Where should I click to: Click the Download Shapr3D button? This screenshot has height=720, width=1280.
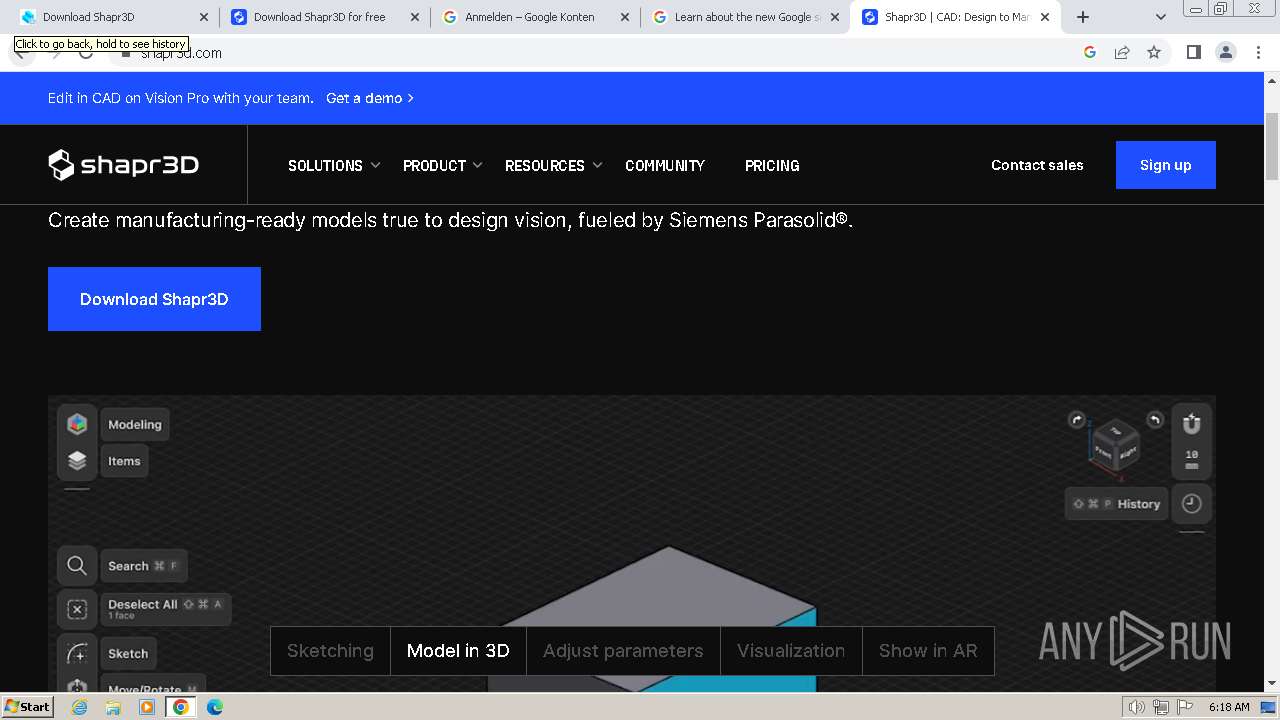point(154,299)
